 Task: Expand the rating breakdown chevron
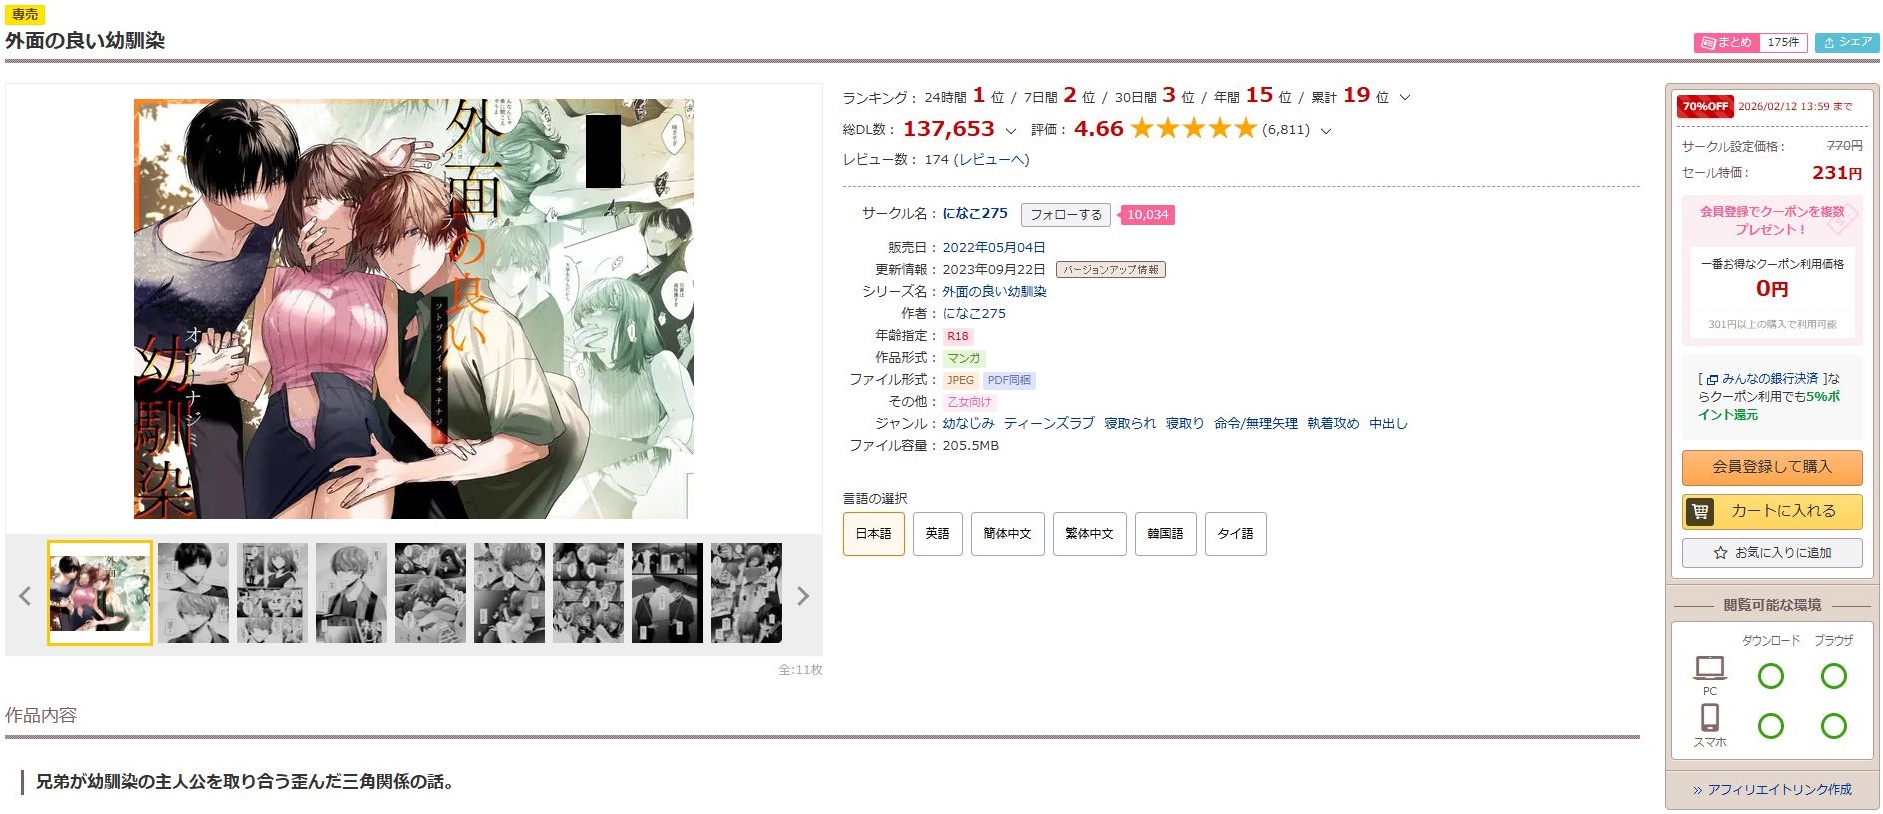click(1326, 130)
